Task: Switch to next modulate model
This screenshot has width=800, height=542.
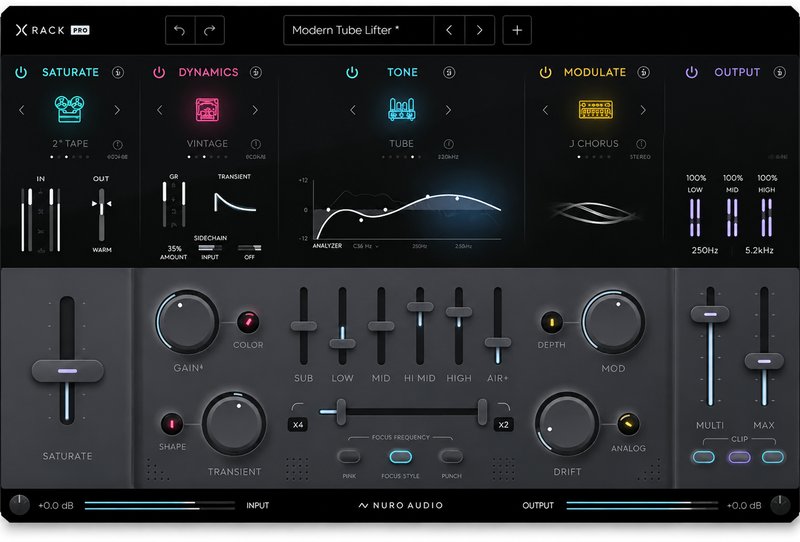Action: point(643,110)
